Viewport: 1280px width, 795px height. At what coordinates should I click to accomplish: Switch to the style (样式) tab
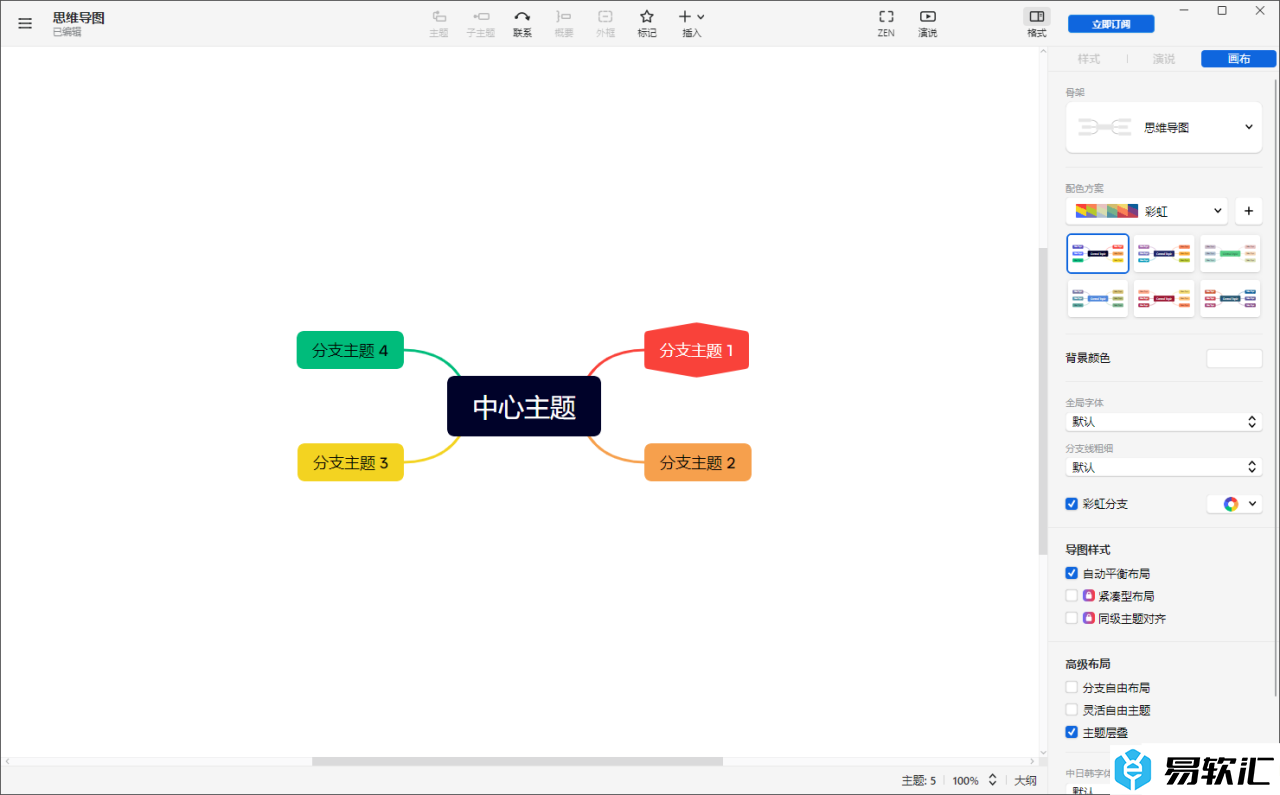(1088, 59)
